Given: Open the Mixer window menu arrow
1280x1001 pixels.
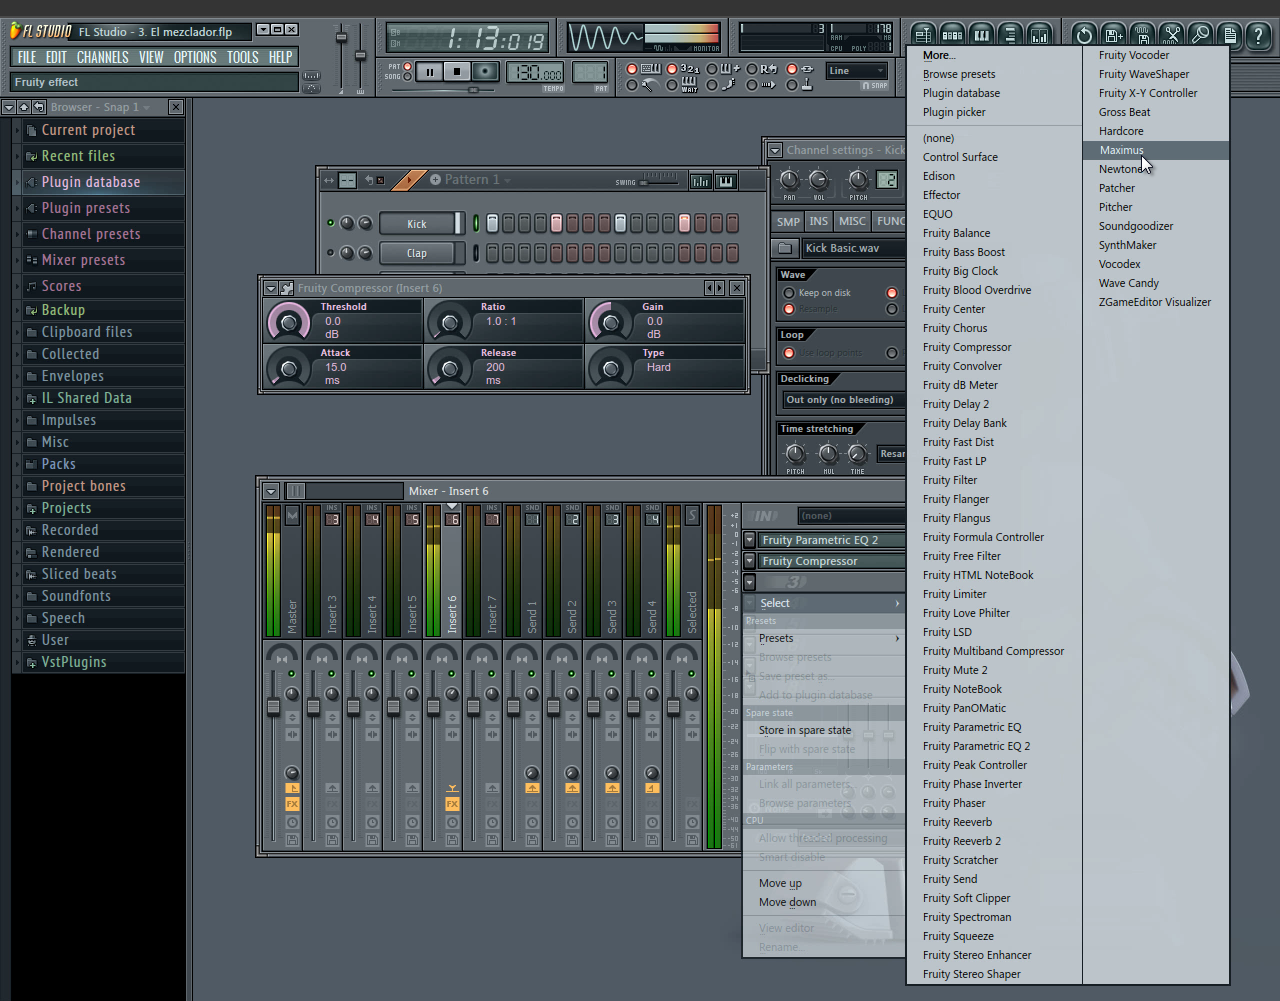Looking at the screenshot, I should coord(271,491).
